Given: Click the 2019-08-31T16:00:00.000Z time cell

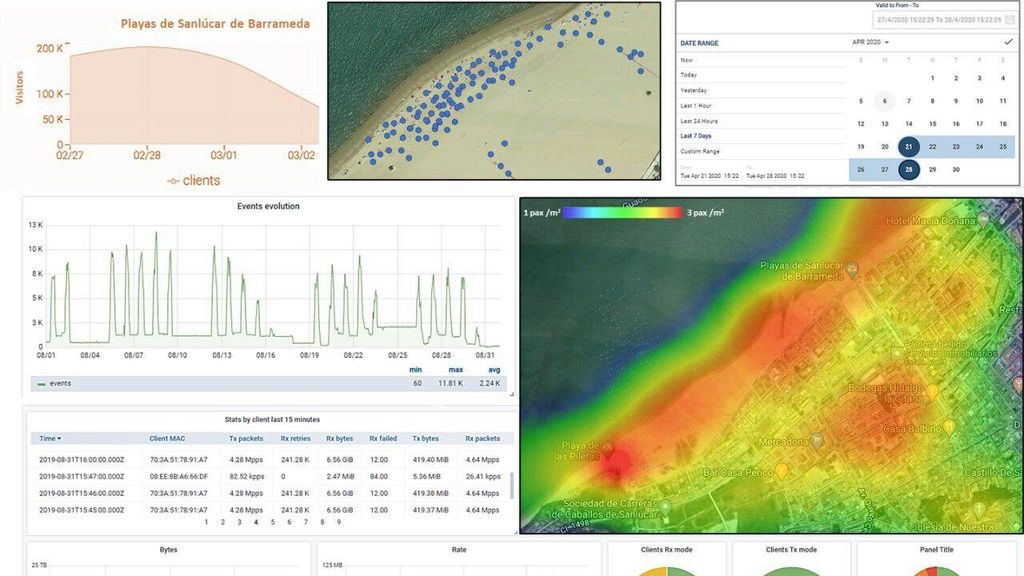Looking at the screenshot, I should (82, 460).
